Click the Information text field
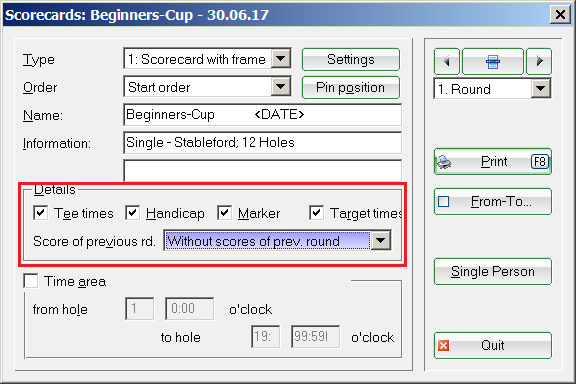This screenshot has height=384, width=576. 263,143
